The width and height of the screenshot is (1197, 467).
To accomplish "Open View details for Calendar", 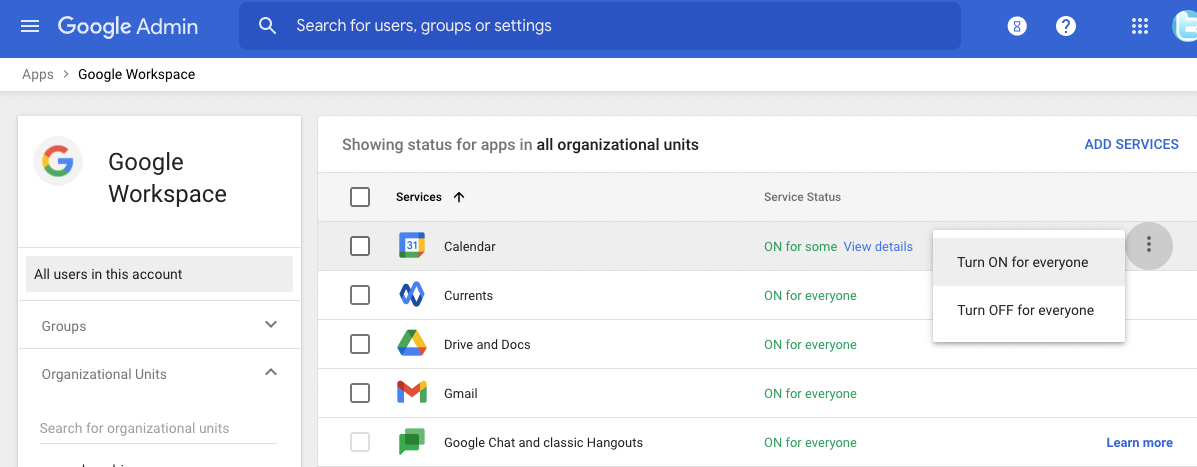I will tap(878, 246).
